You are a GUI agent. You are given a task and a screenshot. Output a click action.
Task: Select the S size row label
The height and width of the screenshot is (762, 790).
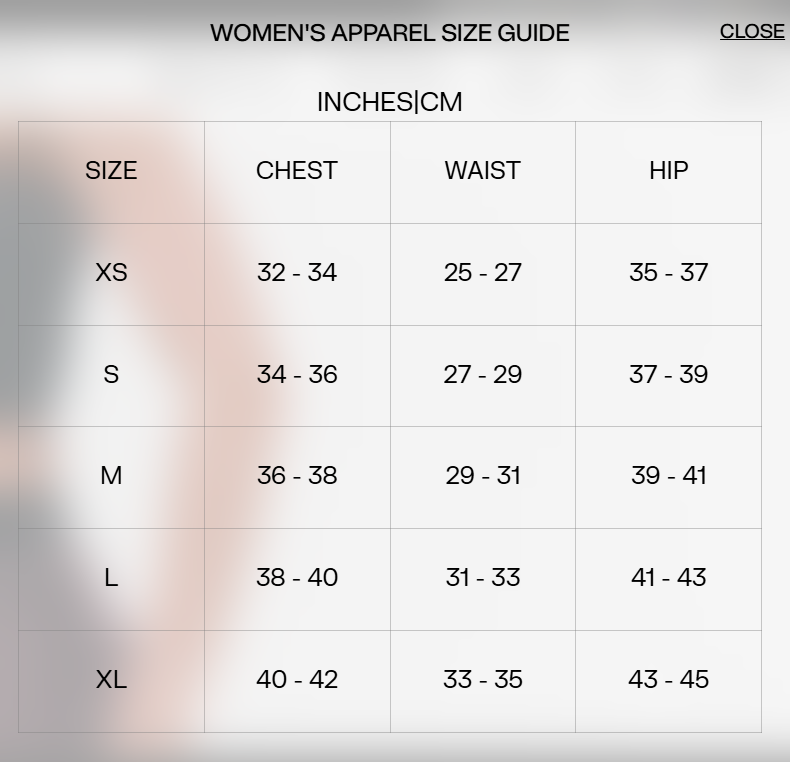111,375
